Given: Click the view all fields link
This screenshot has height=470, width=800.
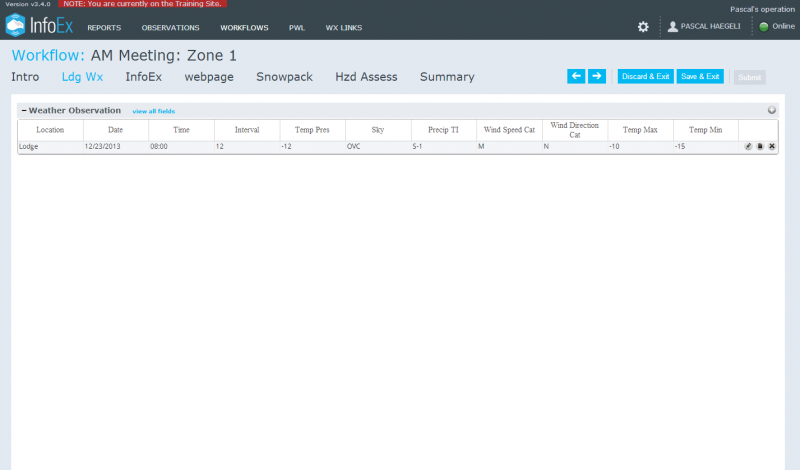Looking at the screenshot, I should [x=154, y=111].
